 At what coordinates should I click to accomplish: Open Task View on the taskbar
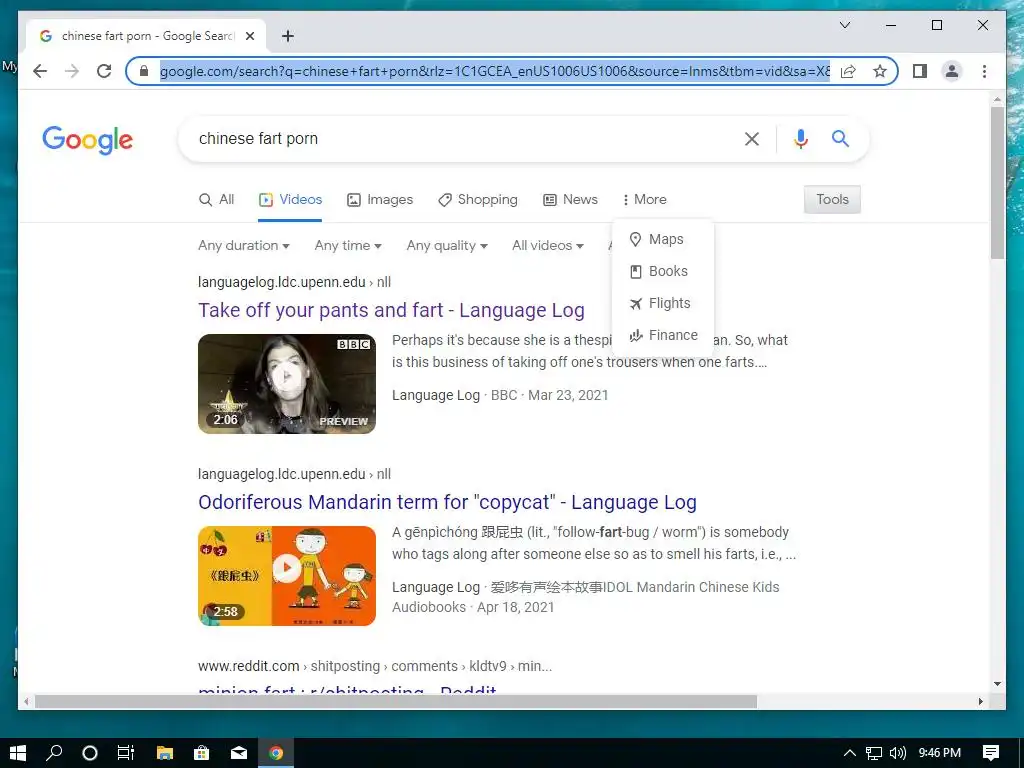point(125,753)
